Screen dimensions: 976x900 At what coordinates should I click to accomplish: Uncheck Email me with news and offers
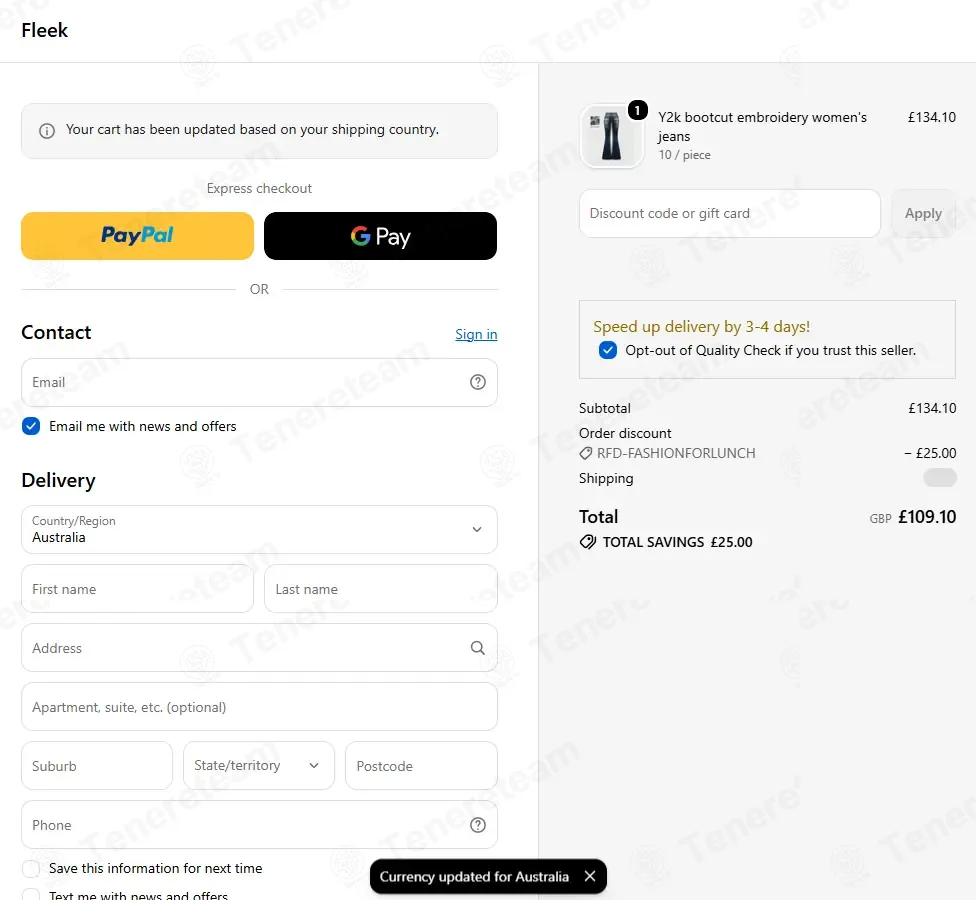31,426
